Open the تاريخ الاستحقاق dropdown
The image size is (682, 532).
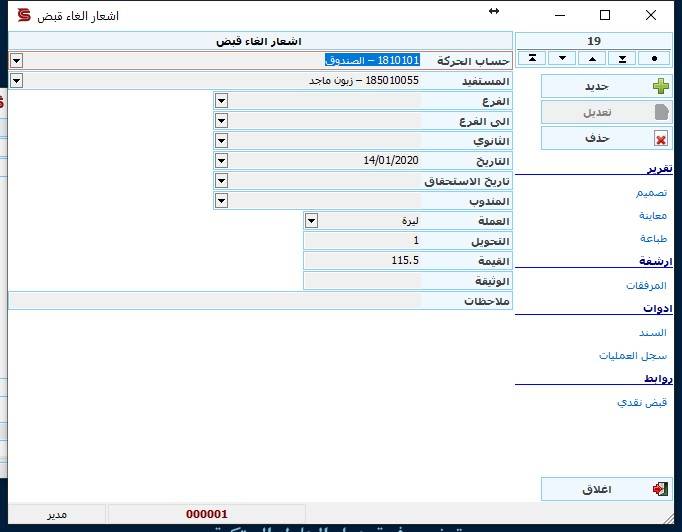coord(221,181)
